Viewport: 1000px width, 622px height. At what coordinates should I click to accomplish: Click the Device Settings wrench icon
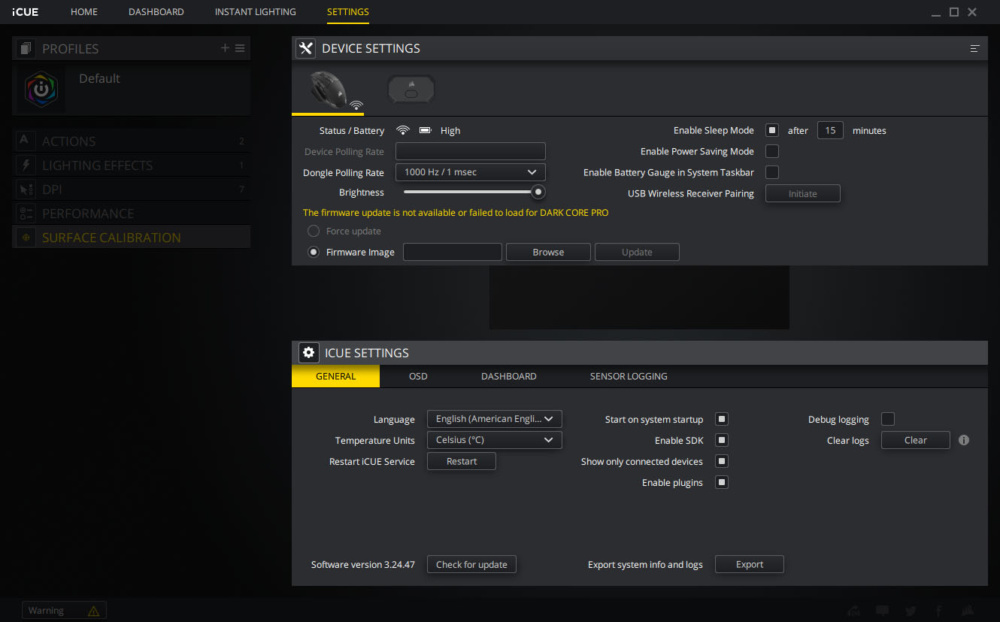(306, 48)
